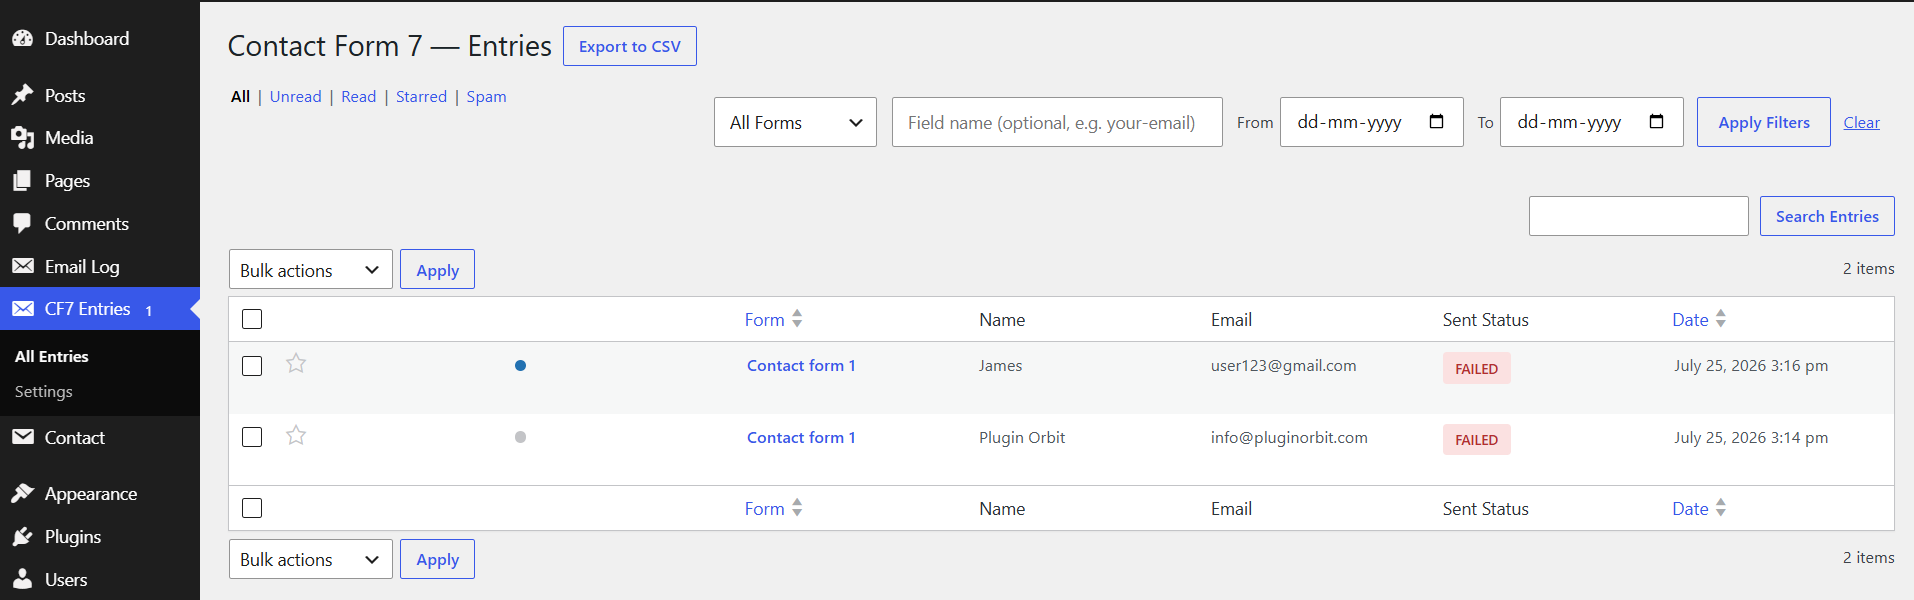Click top Apply bulk action button
The height and width of the screenshot is (600, 1914).
[437, 270]
